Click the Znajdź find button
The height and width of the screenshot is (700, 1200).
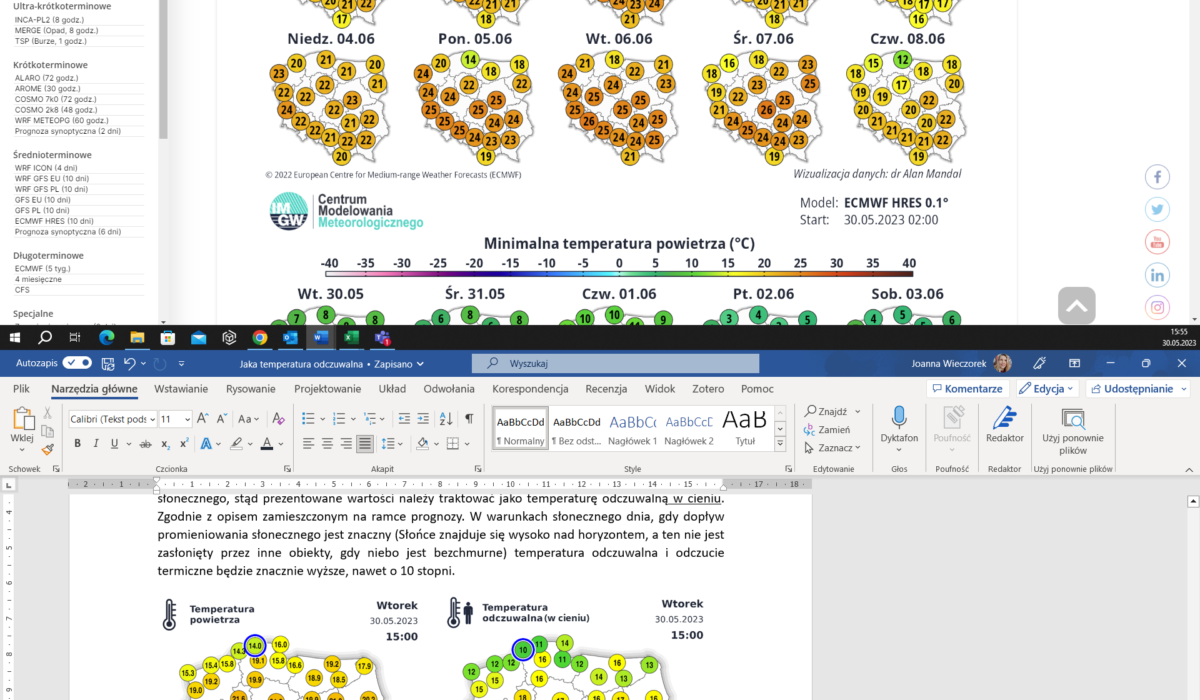(x=826, y=412)
